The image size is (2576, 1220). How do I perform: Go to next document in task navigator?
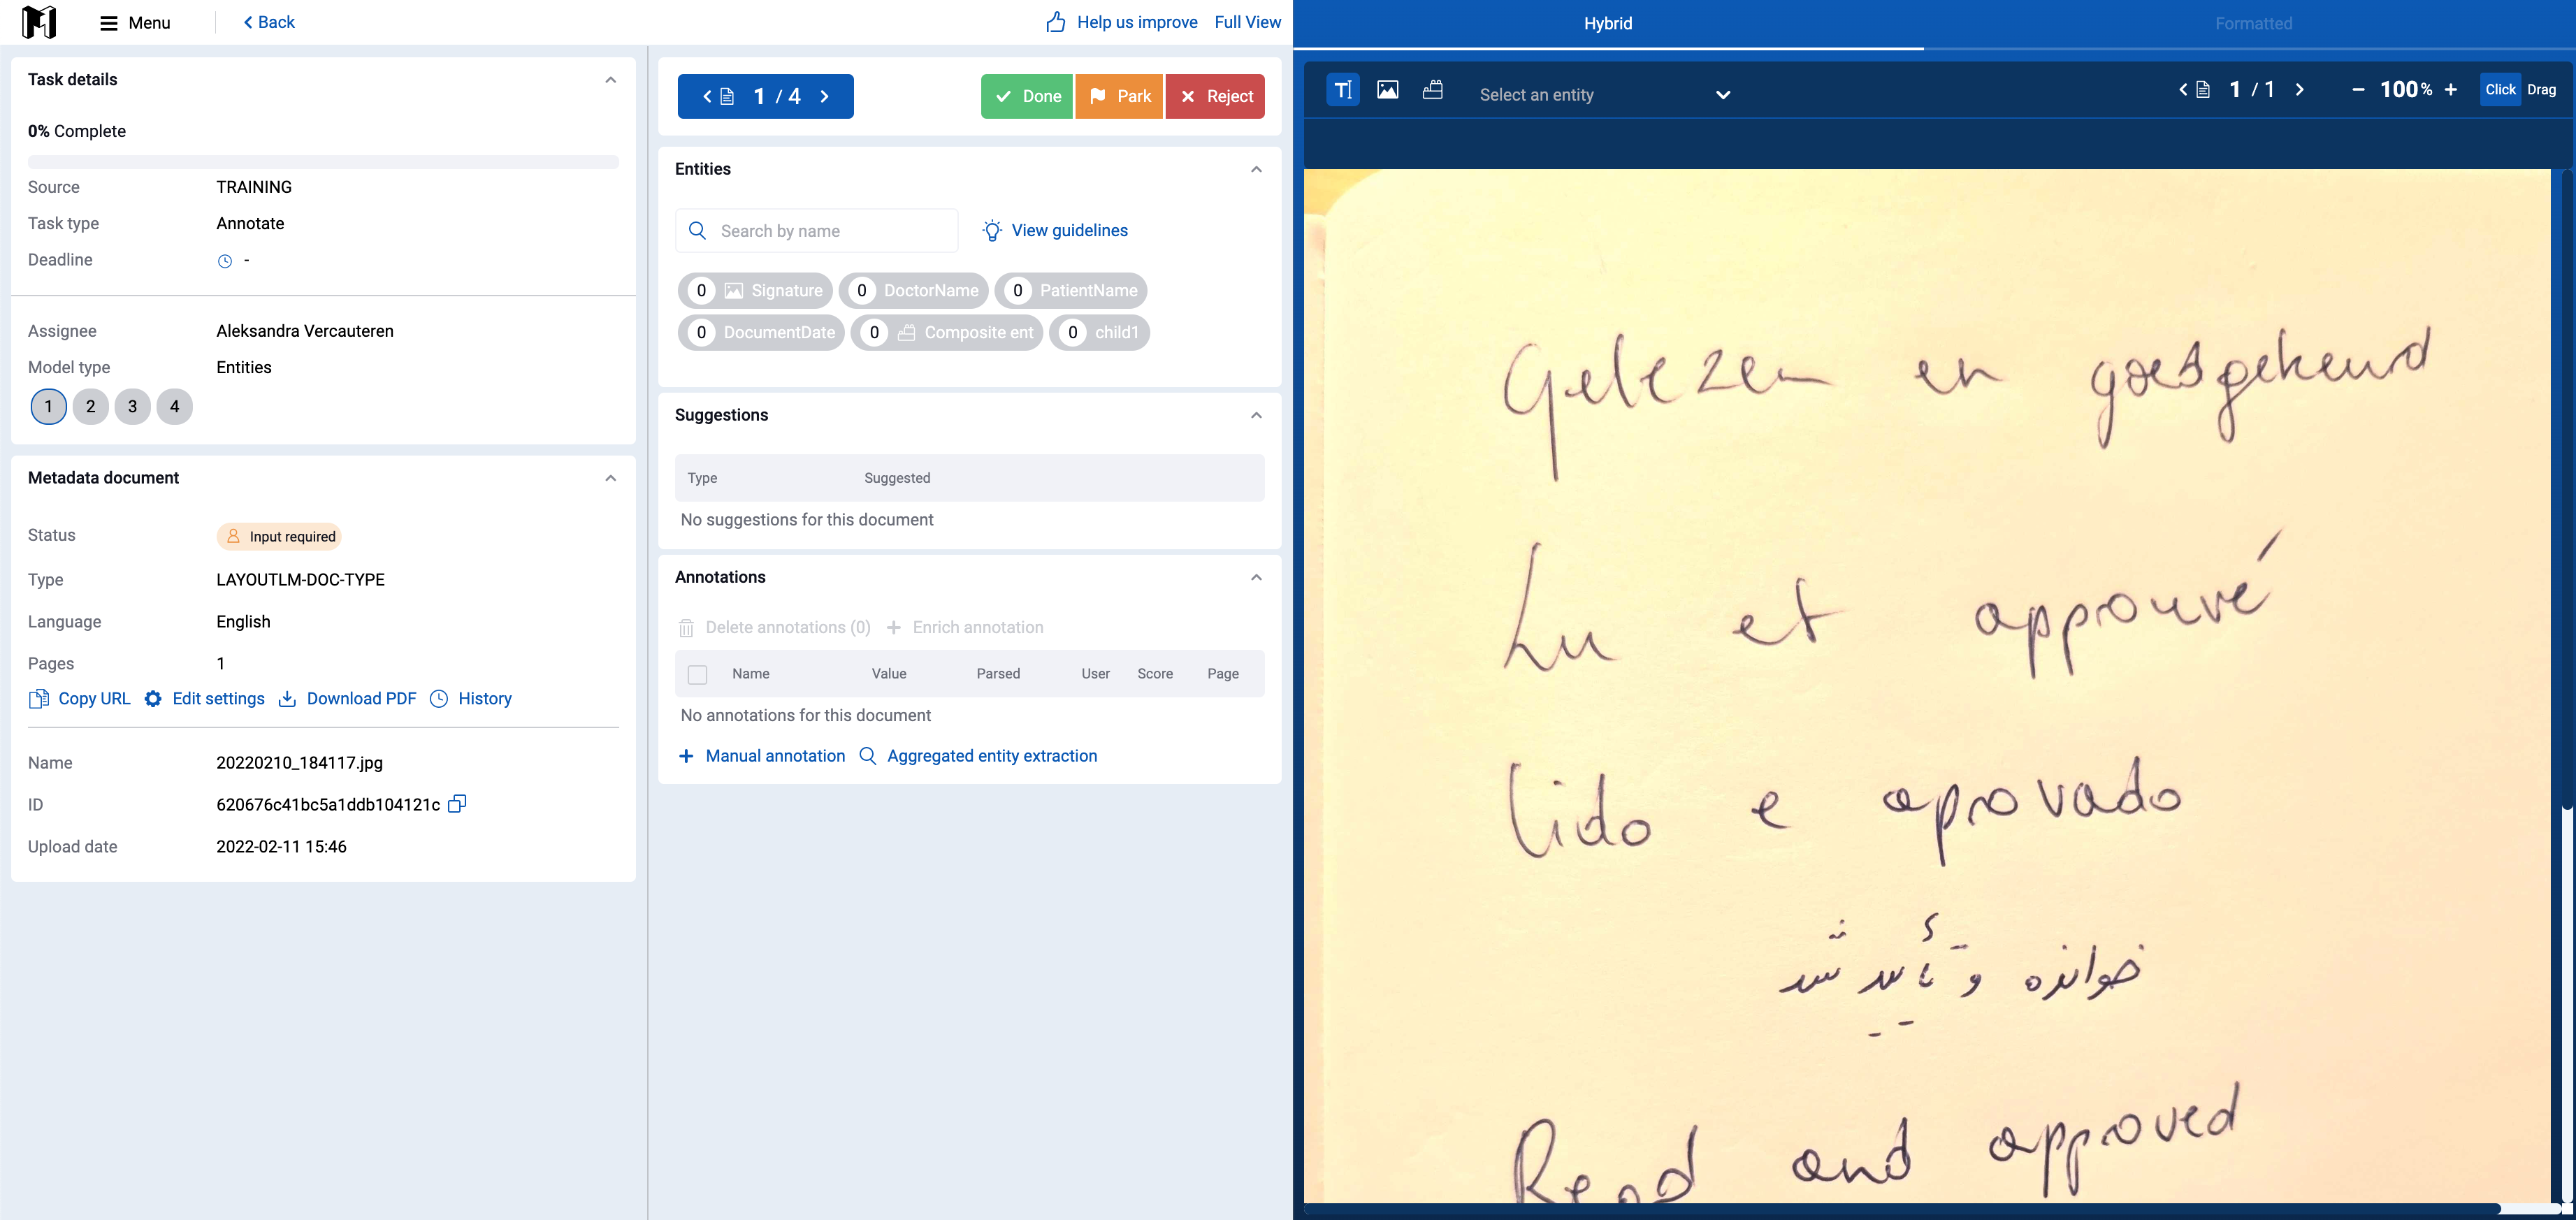[825, 96]
